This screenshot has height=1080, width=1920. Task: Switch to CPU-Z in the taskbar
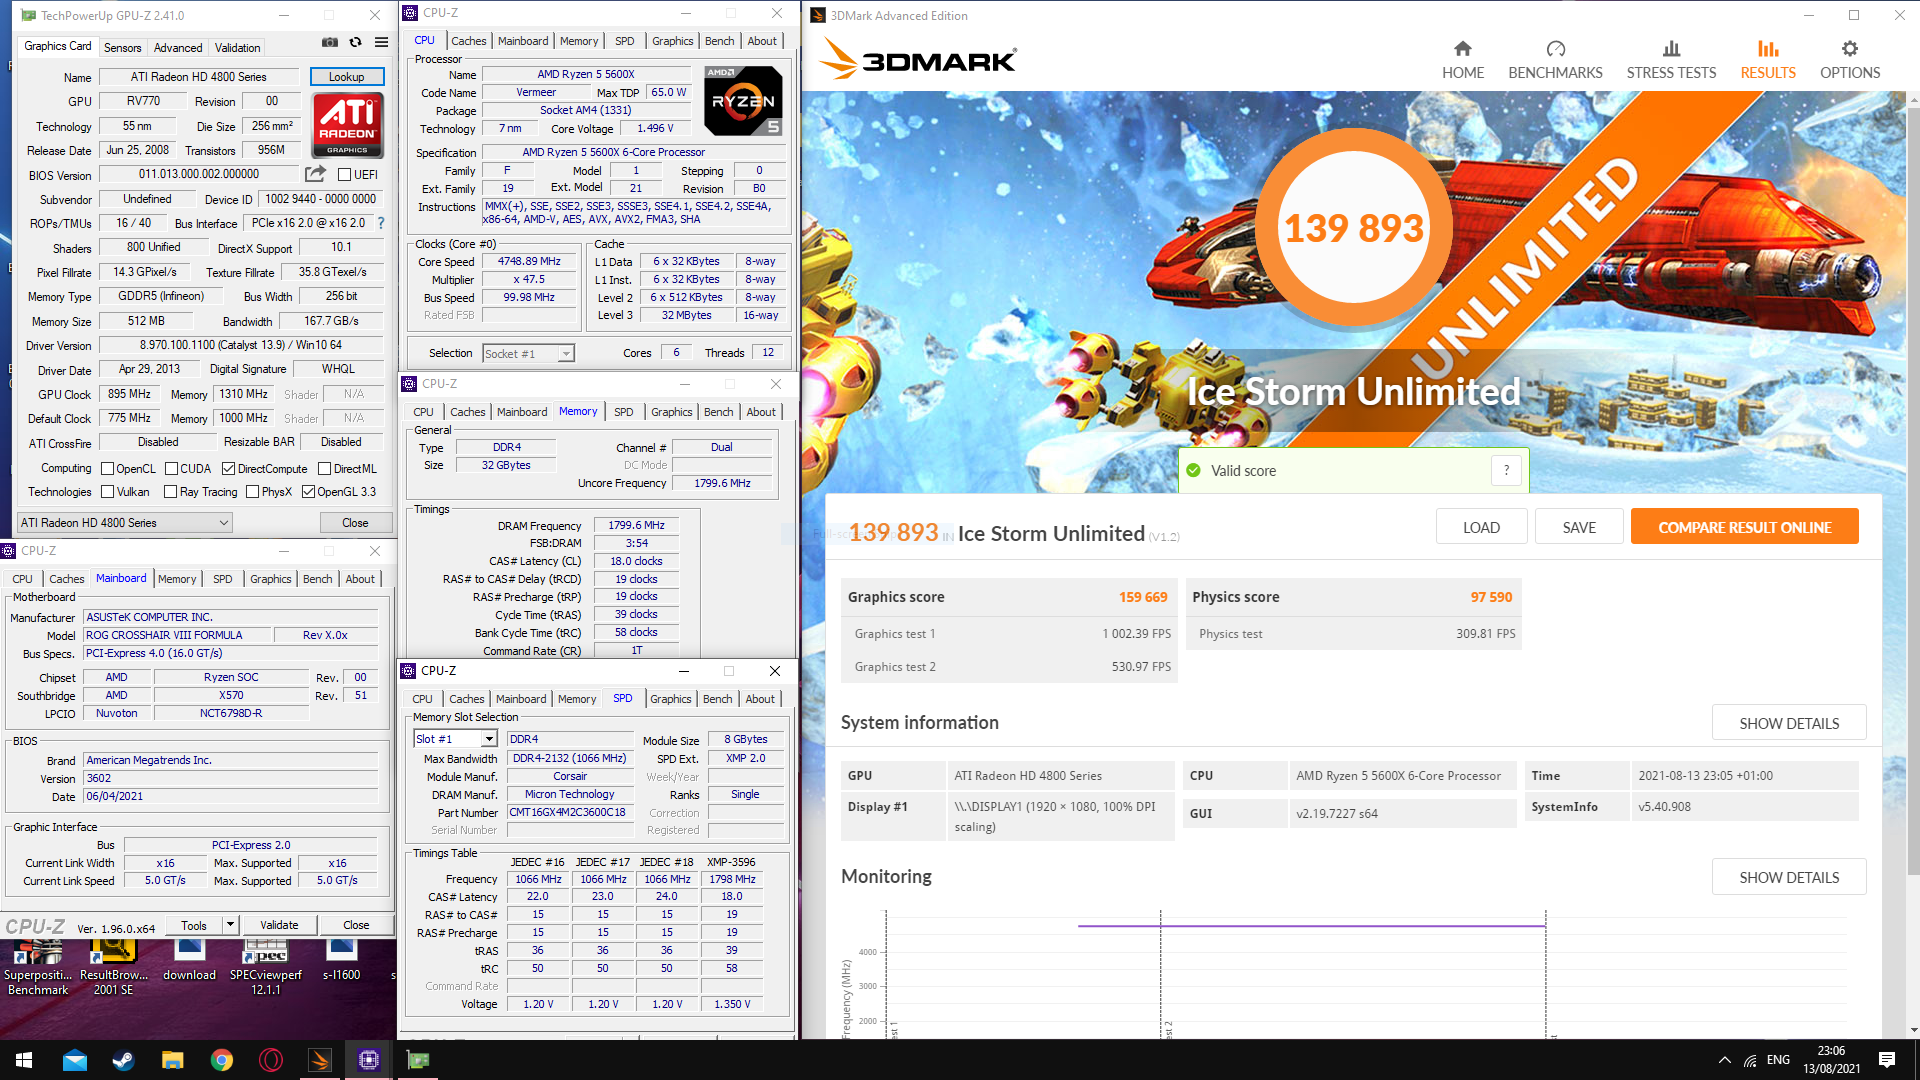pos(369,1060)
